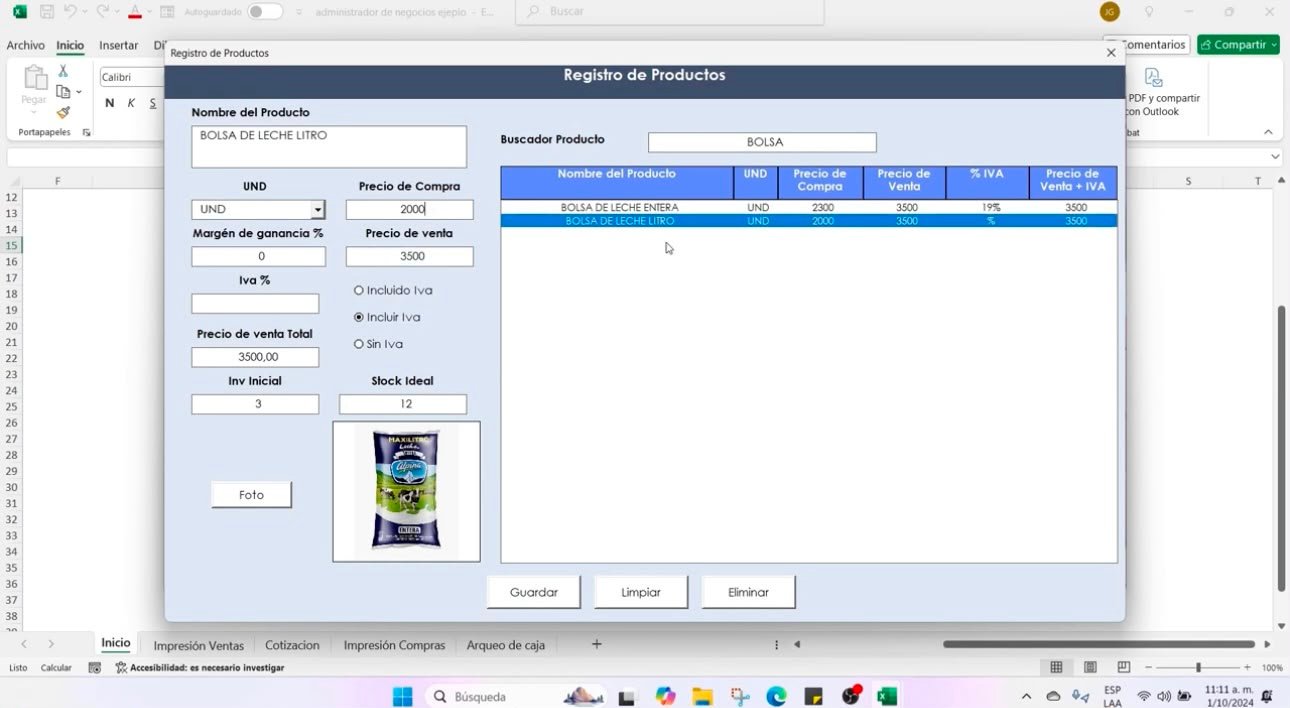The height and width of the screenshot is (708, 1290).
Task: Click the Save icon in Excel title bar
Action: pyautogui.click(x=46, y=12)
